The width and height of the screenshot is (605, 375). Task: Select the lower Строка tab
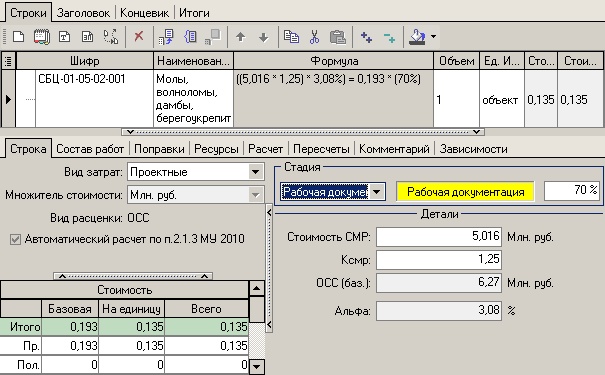point(28,149)
